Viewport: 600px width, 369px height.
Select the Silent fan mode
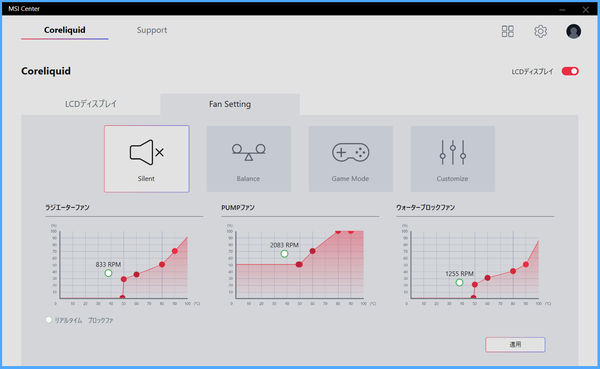click(147, 158)
